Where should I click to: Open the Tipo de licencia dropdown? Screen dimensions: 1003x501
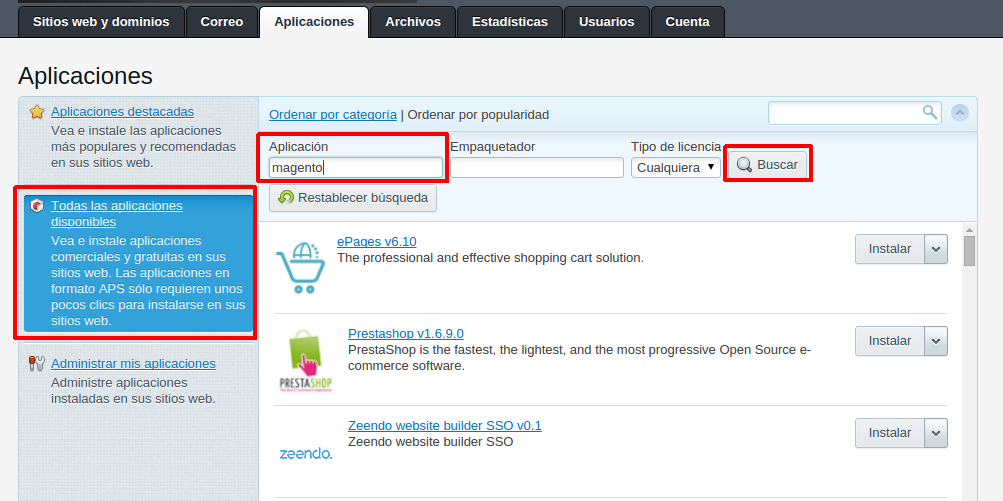click(676, 167)
